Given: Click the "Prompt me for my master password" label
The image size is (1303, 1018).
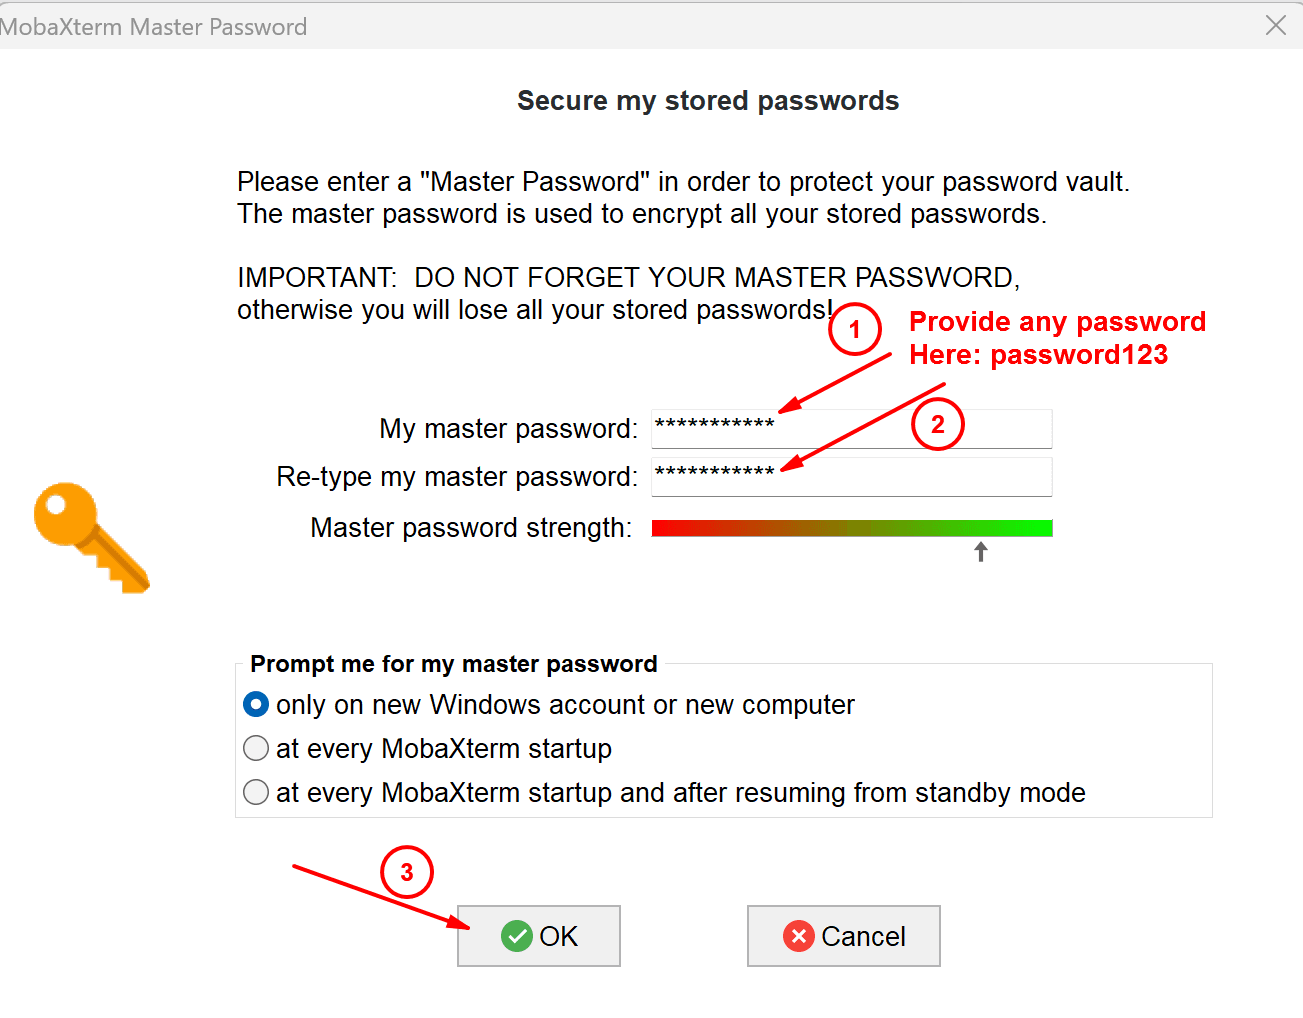Looking at the screenshot, I should tap(453, 664).
